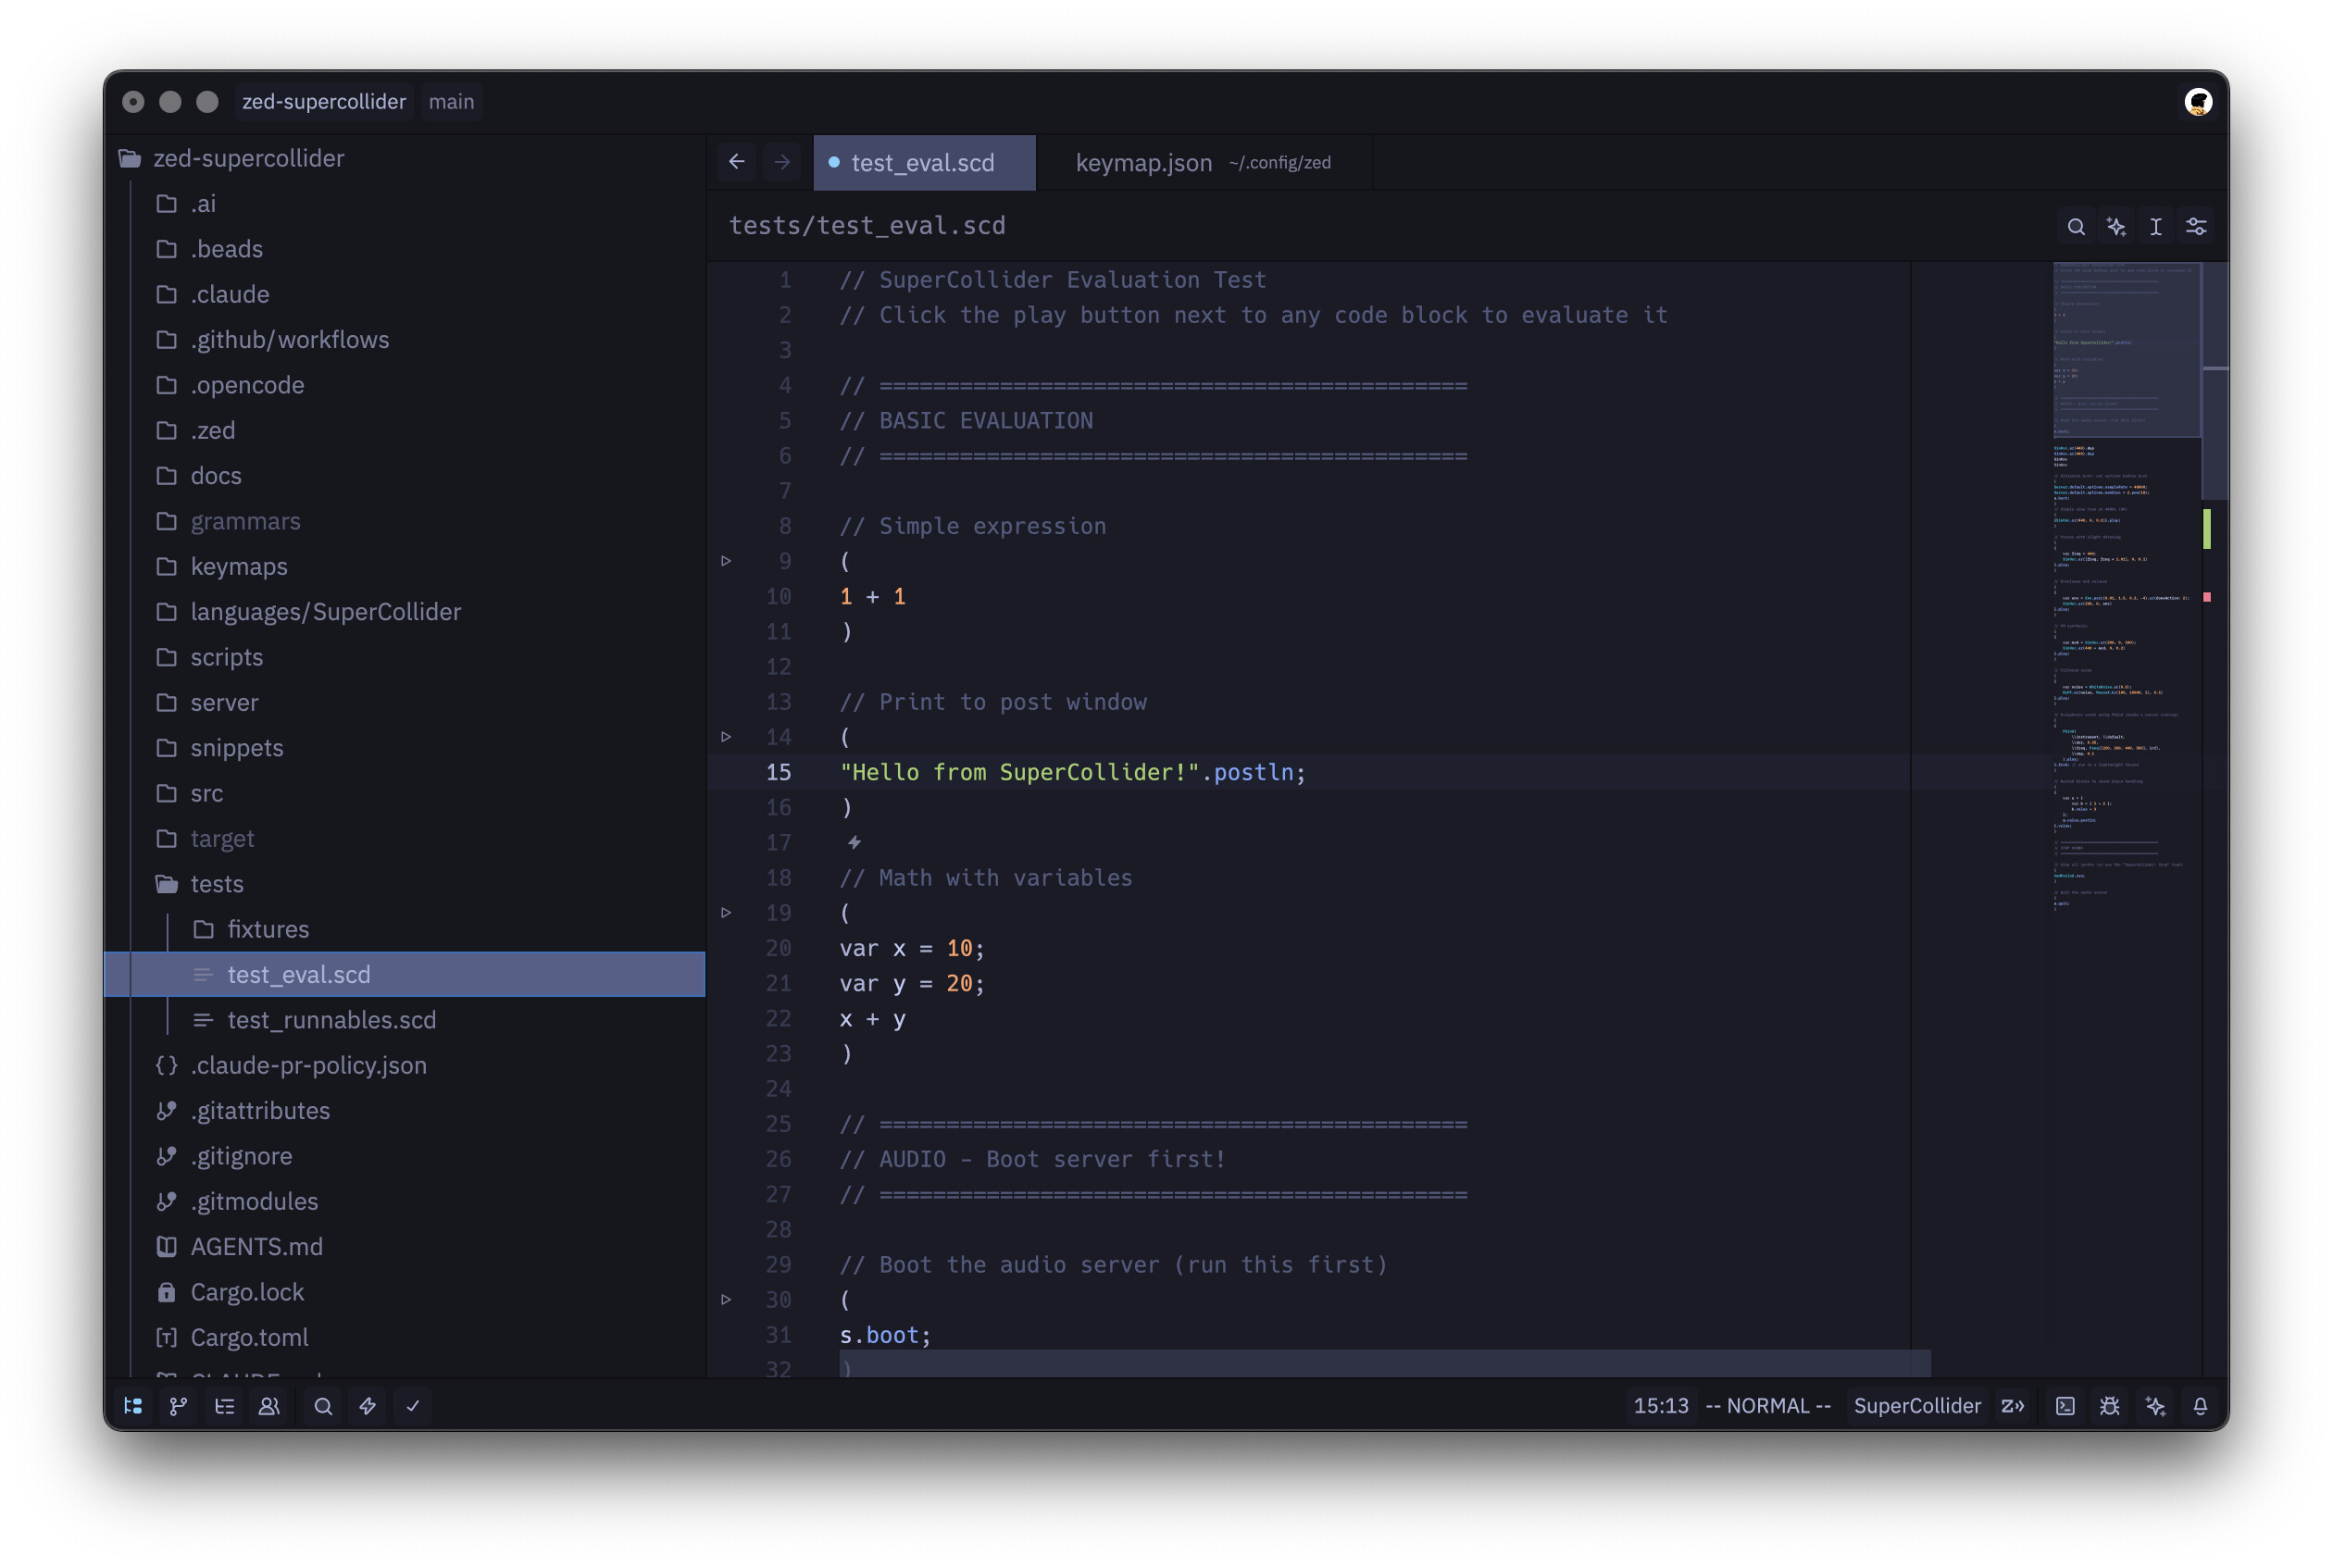Open notifications bell icon
This screenshot has width=2333, height=1568.
click(x=2200, y=1406)
